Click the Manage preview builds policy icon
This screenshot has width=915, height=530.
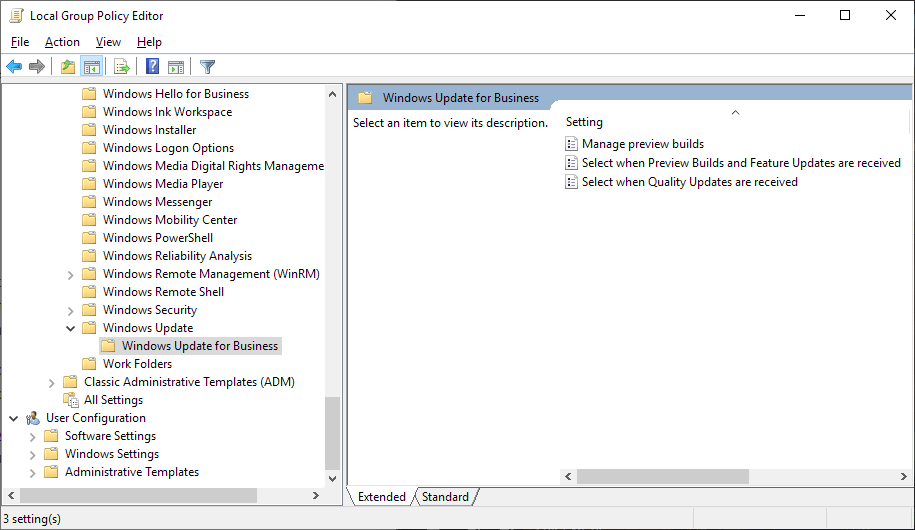click(x=571, y=144)
